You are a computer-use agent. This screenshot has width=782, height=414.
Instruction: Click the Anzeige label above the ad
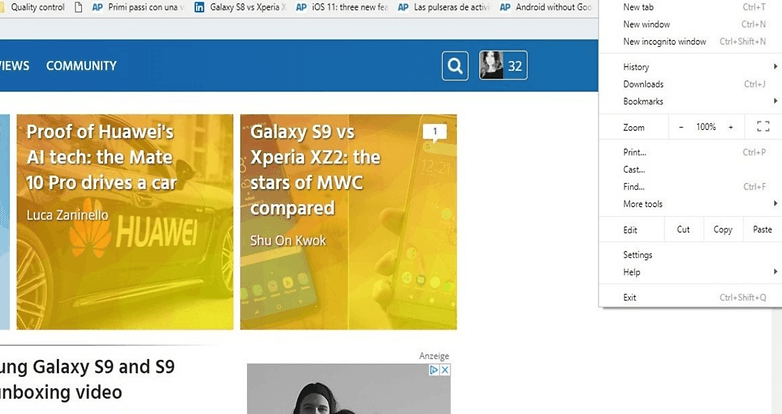(x=434, y=356)
